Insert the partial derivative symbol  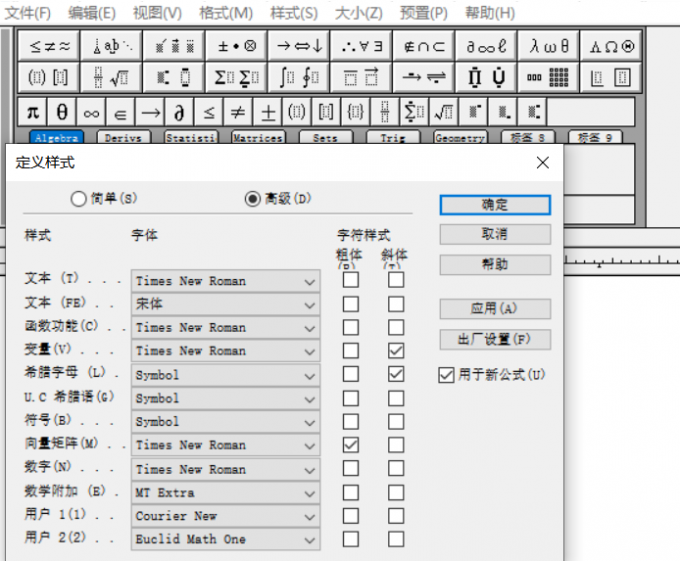click(179, 112)
